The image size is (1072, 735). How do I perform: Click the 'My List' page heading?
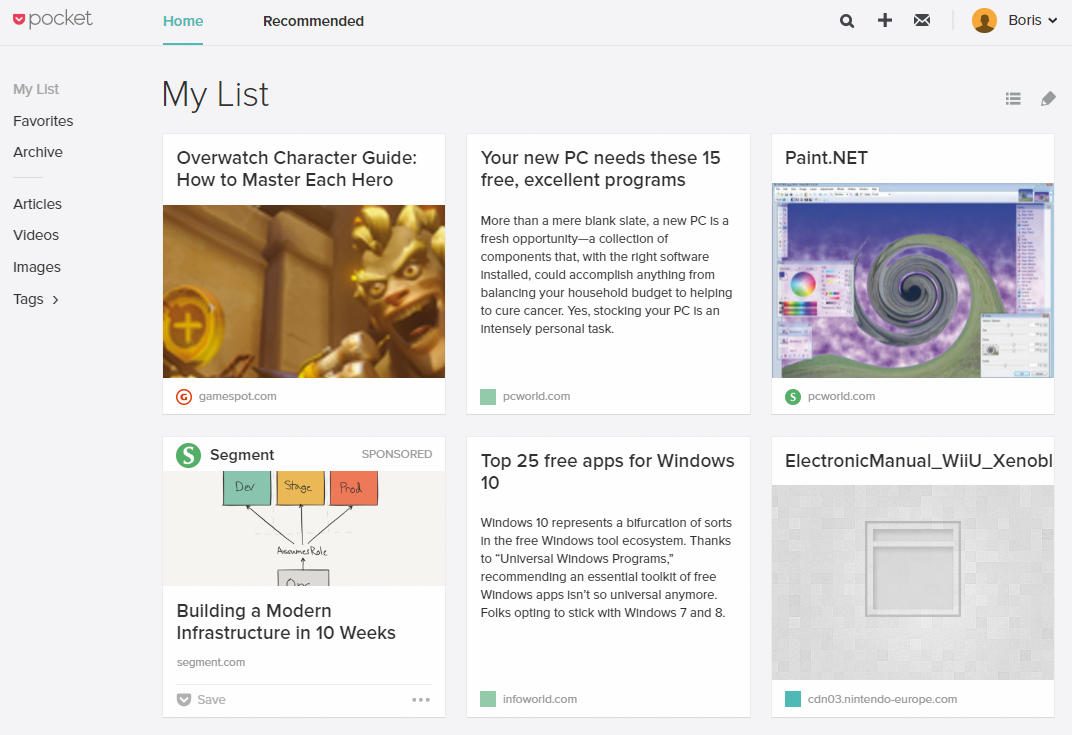click(x=215, y=94)
